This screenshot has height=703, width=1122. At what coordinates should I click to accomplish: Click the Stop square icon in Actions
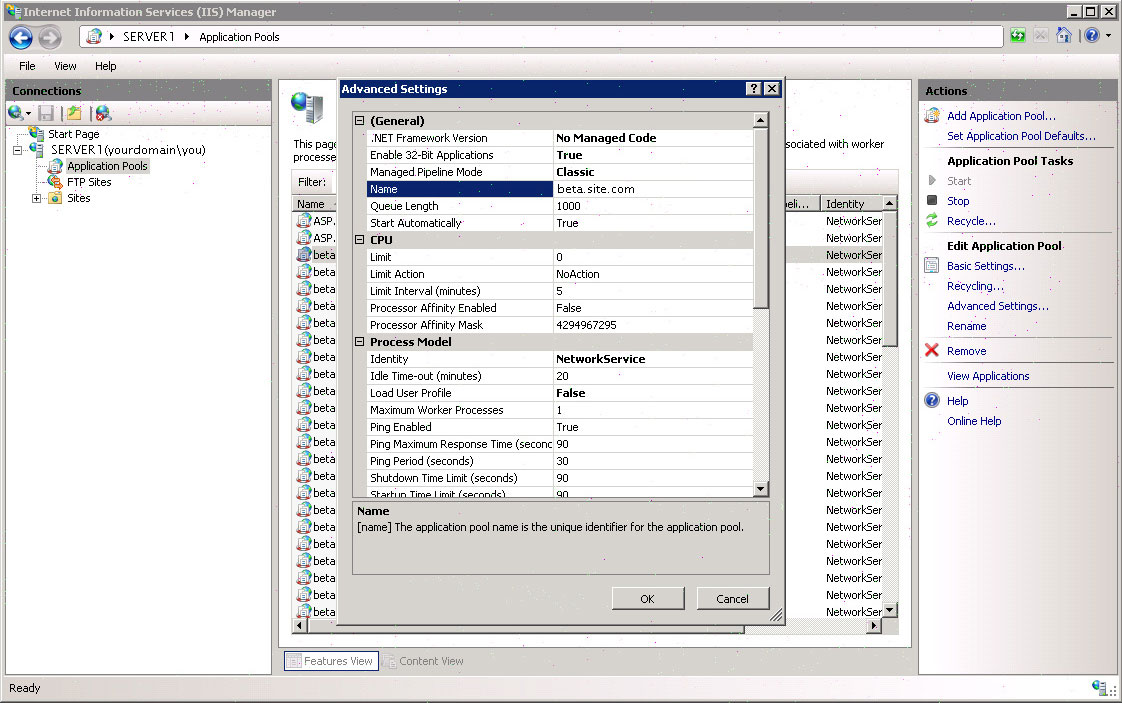click(932, 200)
